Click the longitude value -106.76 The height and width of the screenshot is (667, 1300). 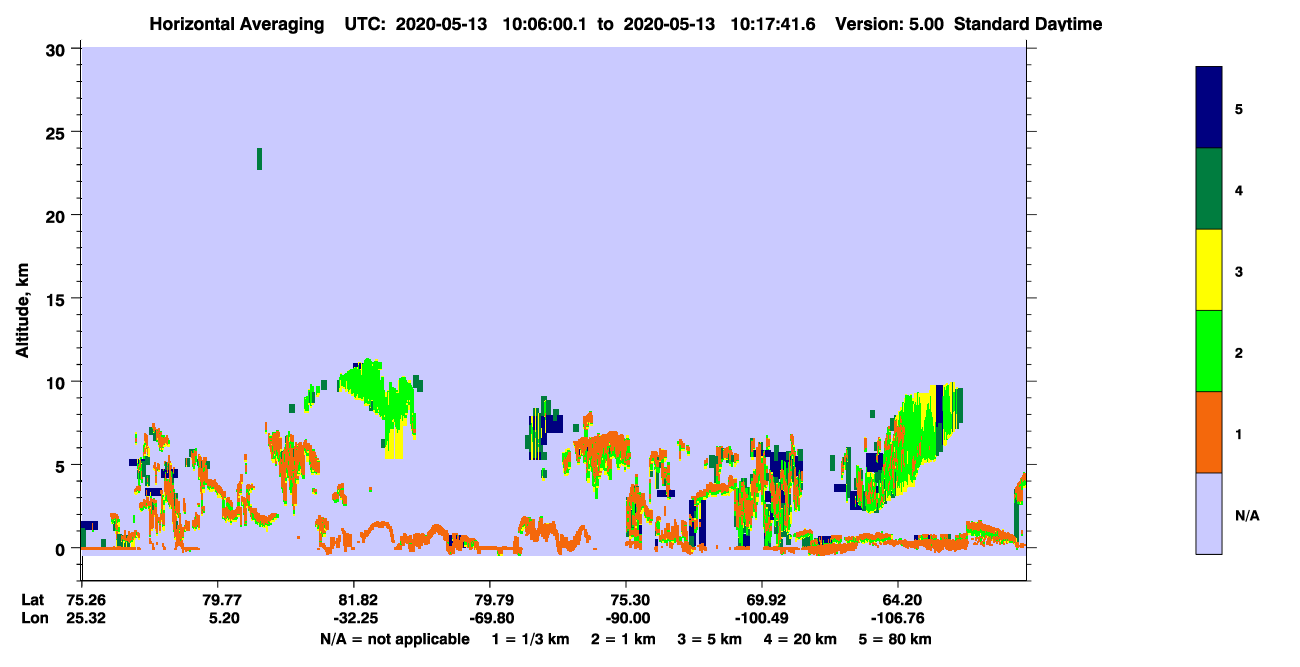pos(898,618)
